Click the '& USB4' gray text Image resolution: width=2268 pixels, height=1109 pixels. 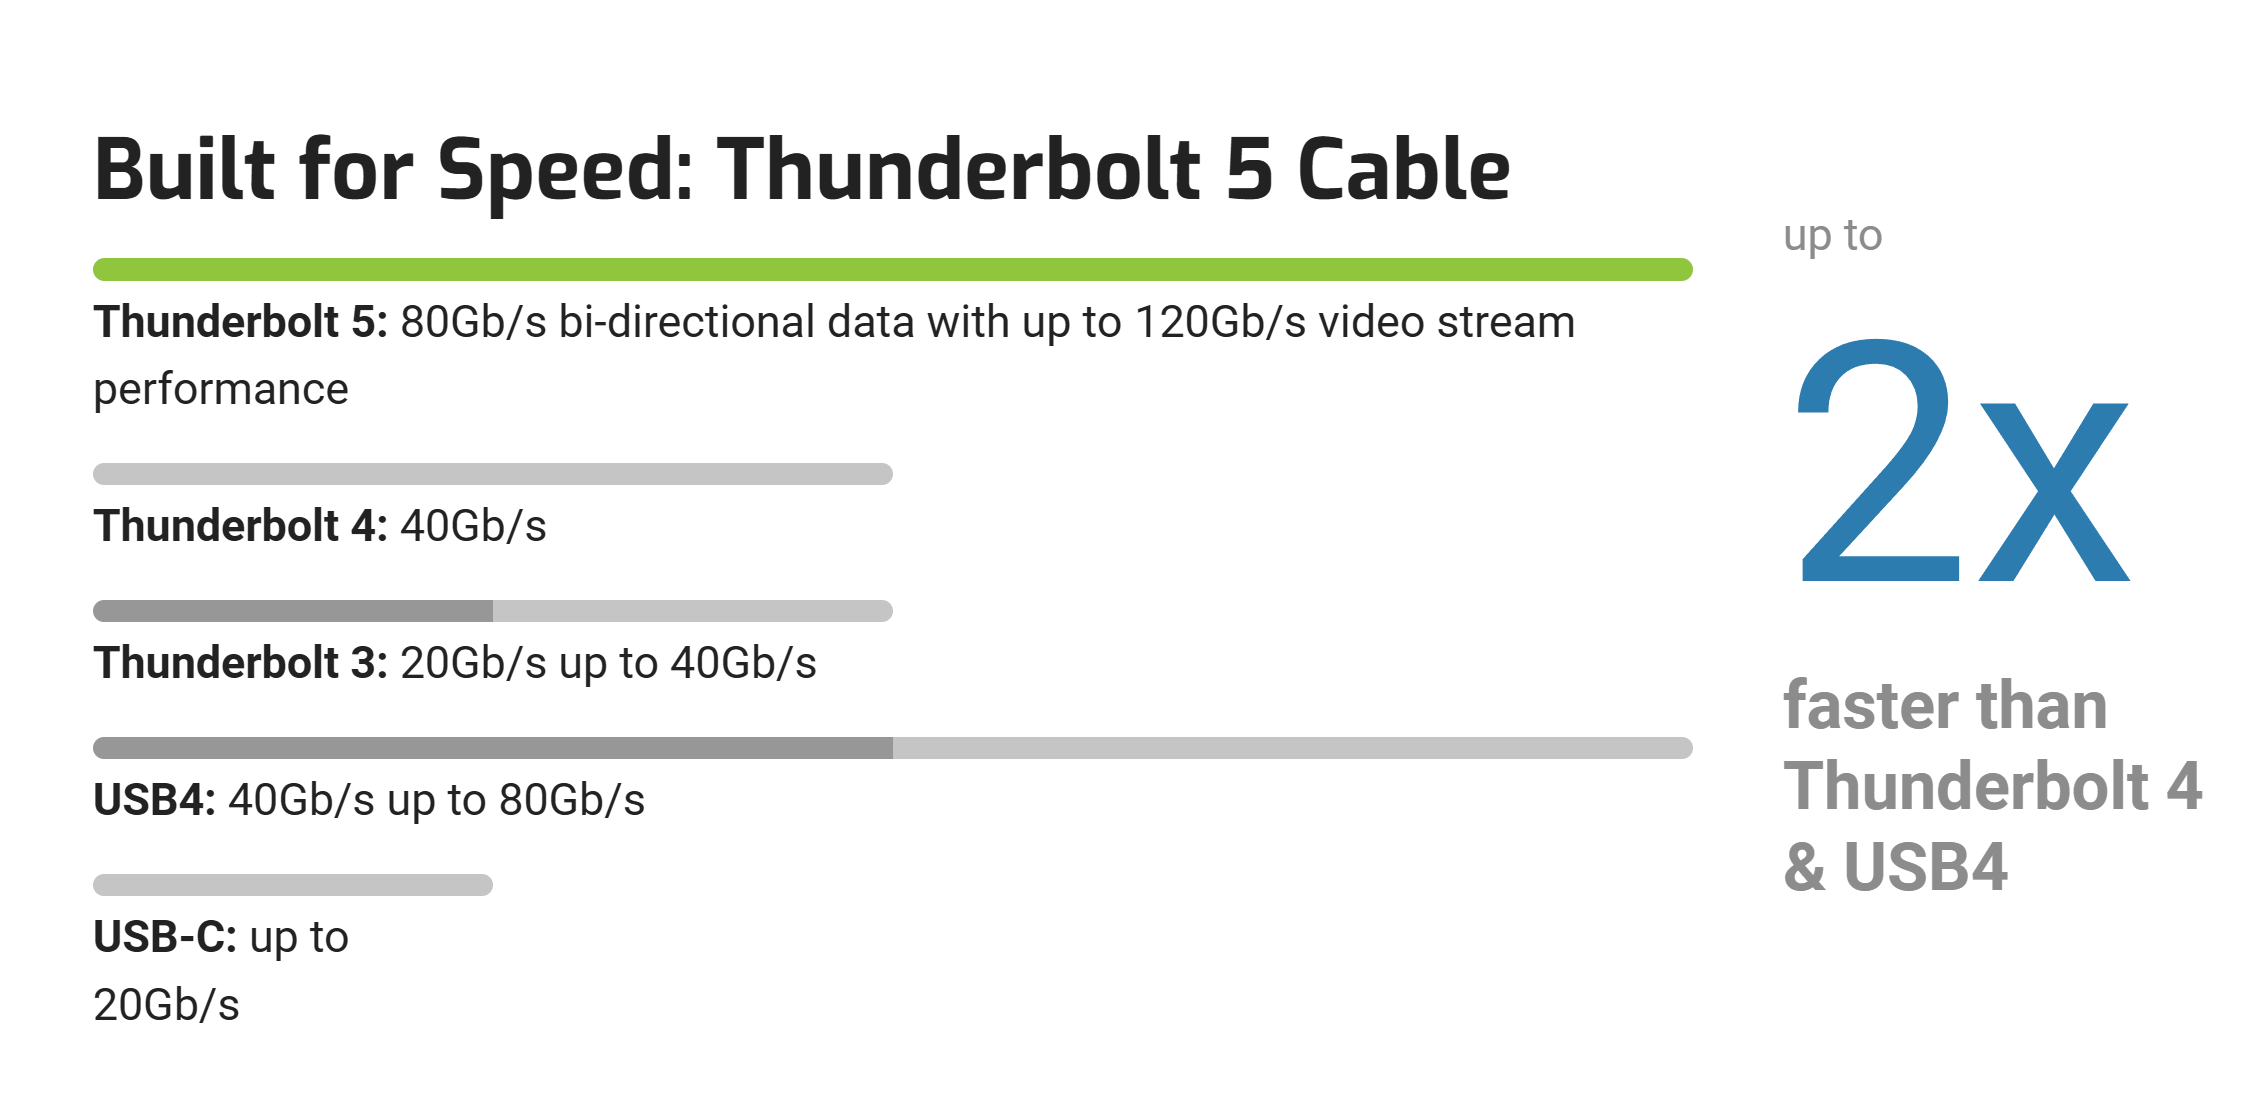[x=1895, y=867]
